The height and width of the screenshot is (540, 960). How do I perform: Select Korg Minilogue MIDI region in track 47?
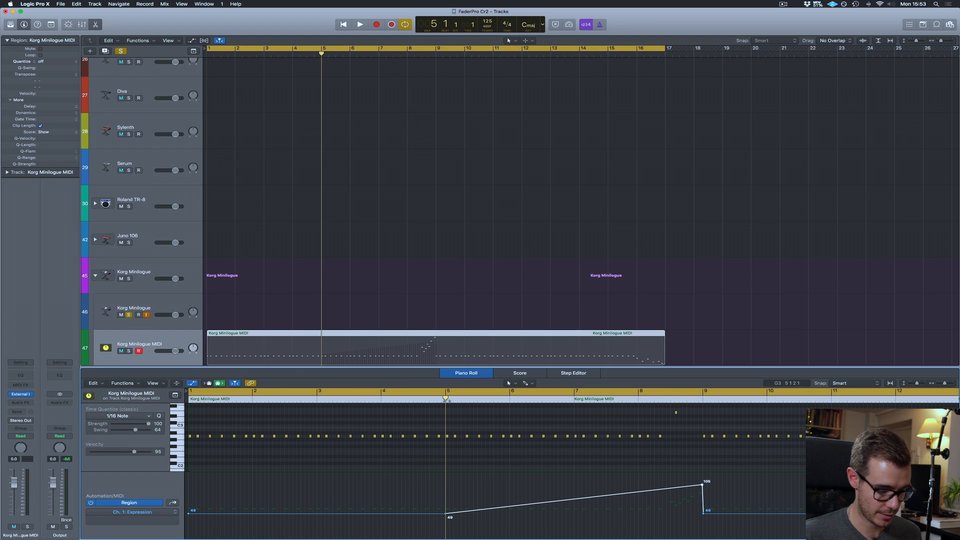pyautogui.click(x=435, y=348)
